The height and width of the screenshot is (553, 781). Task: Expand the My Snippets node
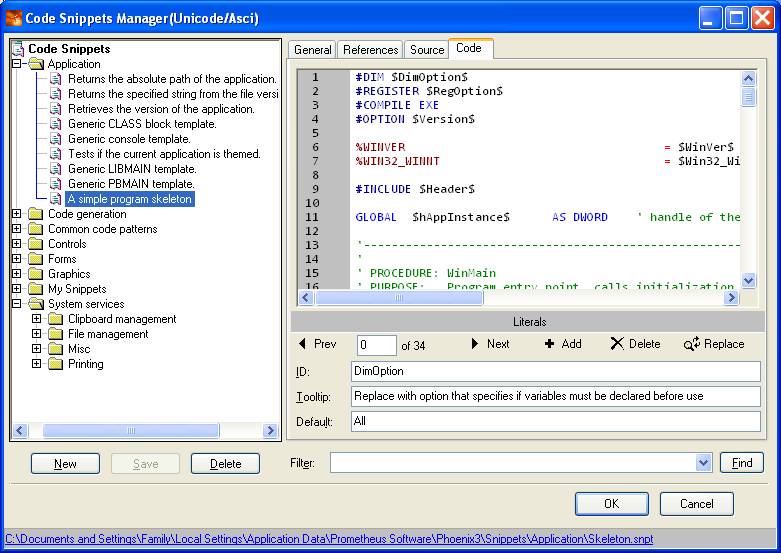point(16,288)
